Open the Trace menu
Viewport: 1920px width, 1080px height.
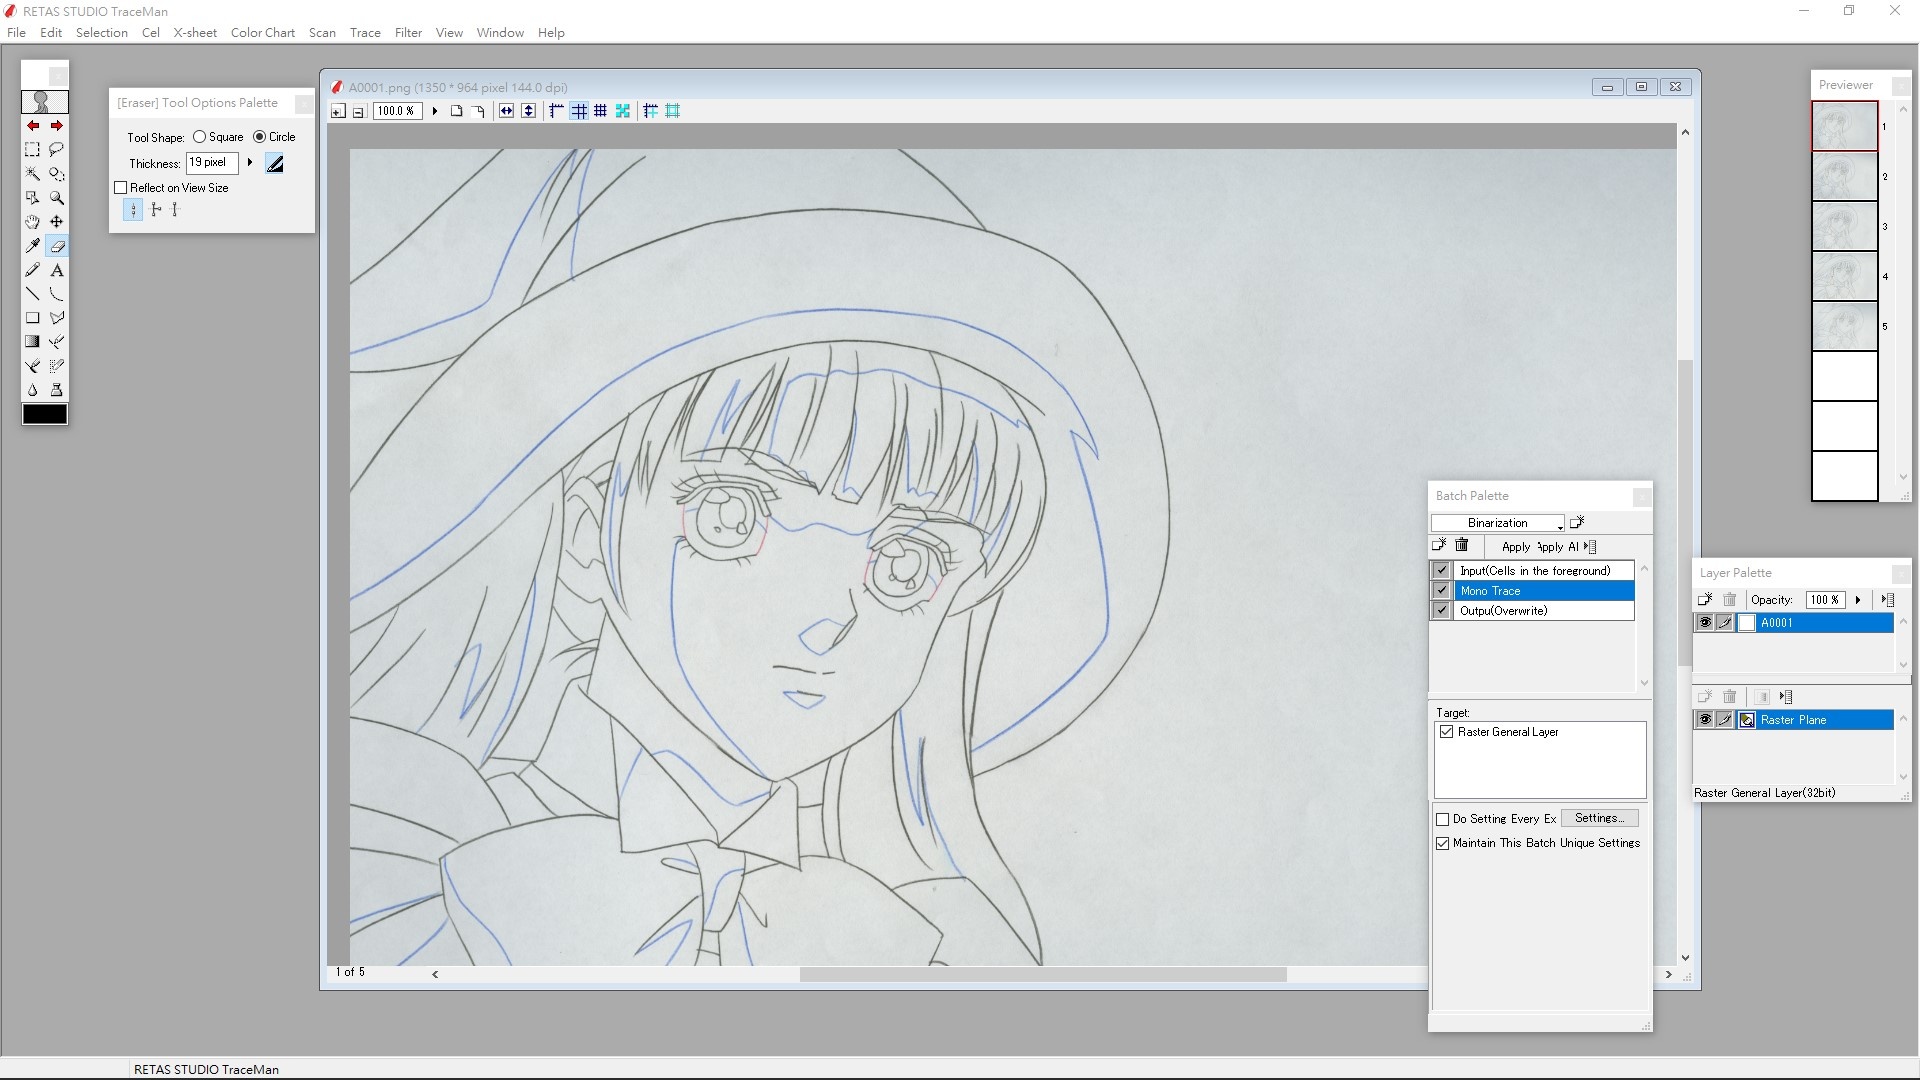[x=365, y=32]
